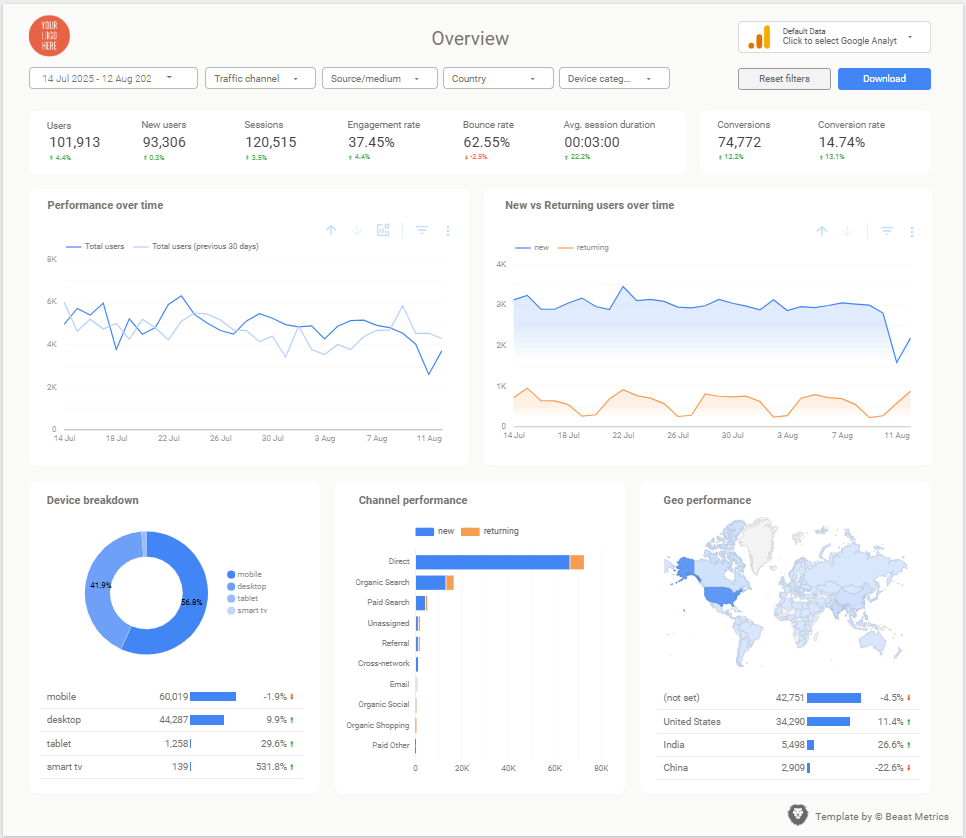Click the Google Analytics data source icon
Viewport: 966px width, 838px height.
click(x=760, y=37)
